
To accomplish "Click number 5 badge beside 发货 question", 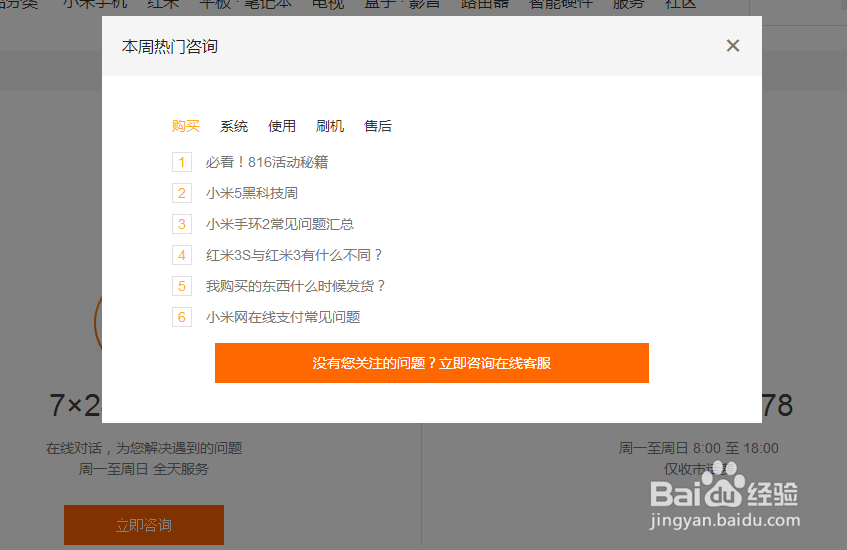I will (182, 286).
